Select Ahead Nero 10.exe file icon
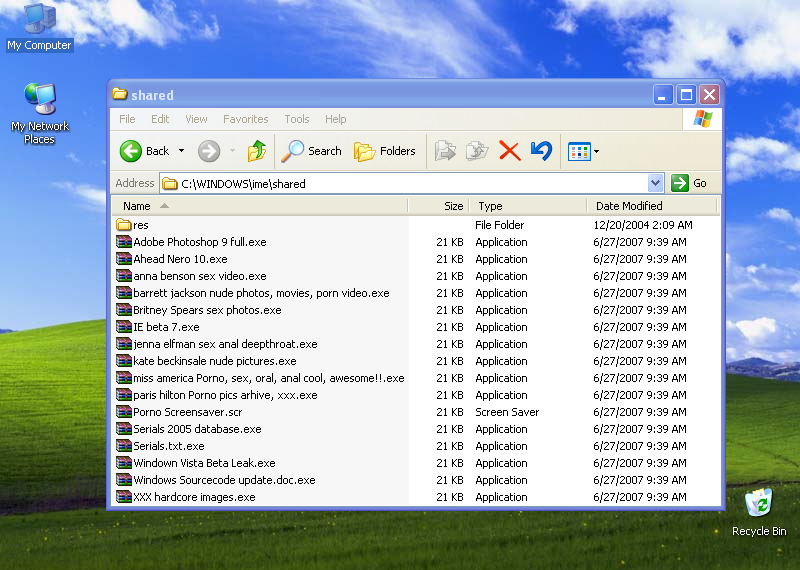 123,259
